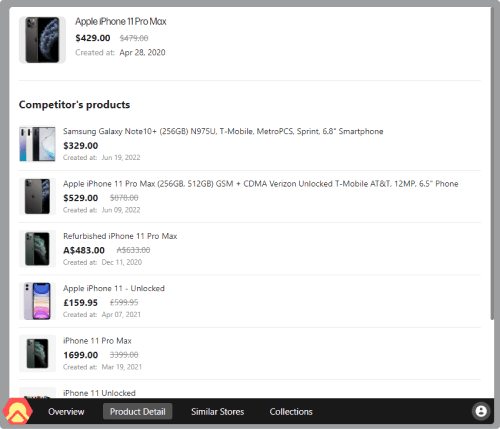Viewport: 500px width, 429px height.
Task: Click the Apr 07, 2021 created date
Action: click(x=121, y=315)
